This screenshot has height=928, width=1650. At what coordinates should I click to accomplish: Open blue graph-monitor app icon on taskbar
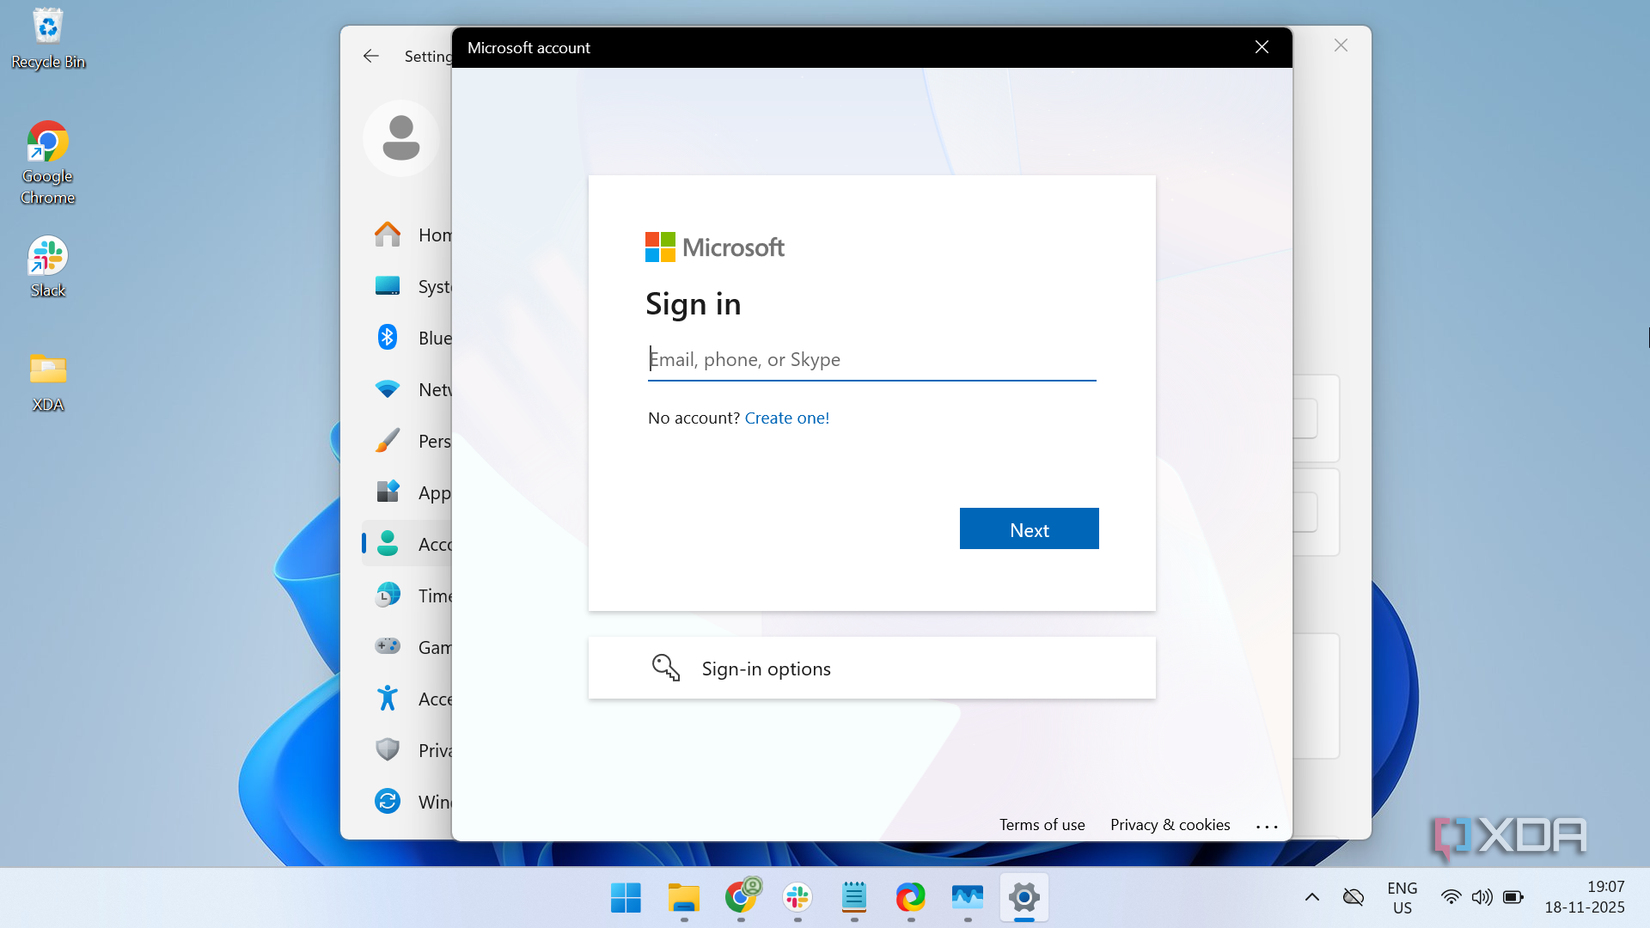(967, 898)
